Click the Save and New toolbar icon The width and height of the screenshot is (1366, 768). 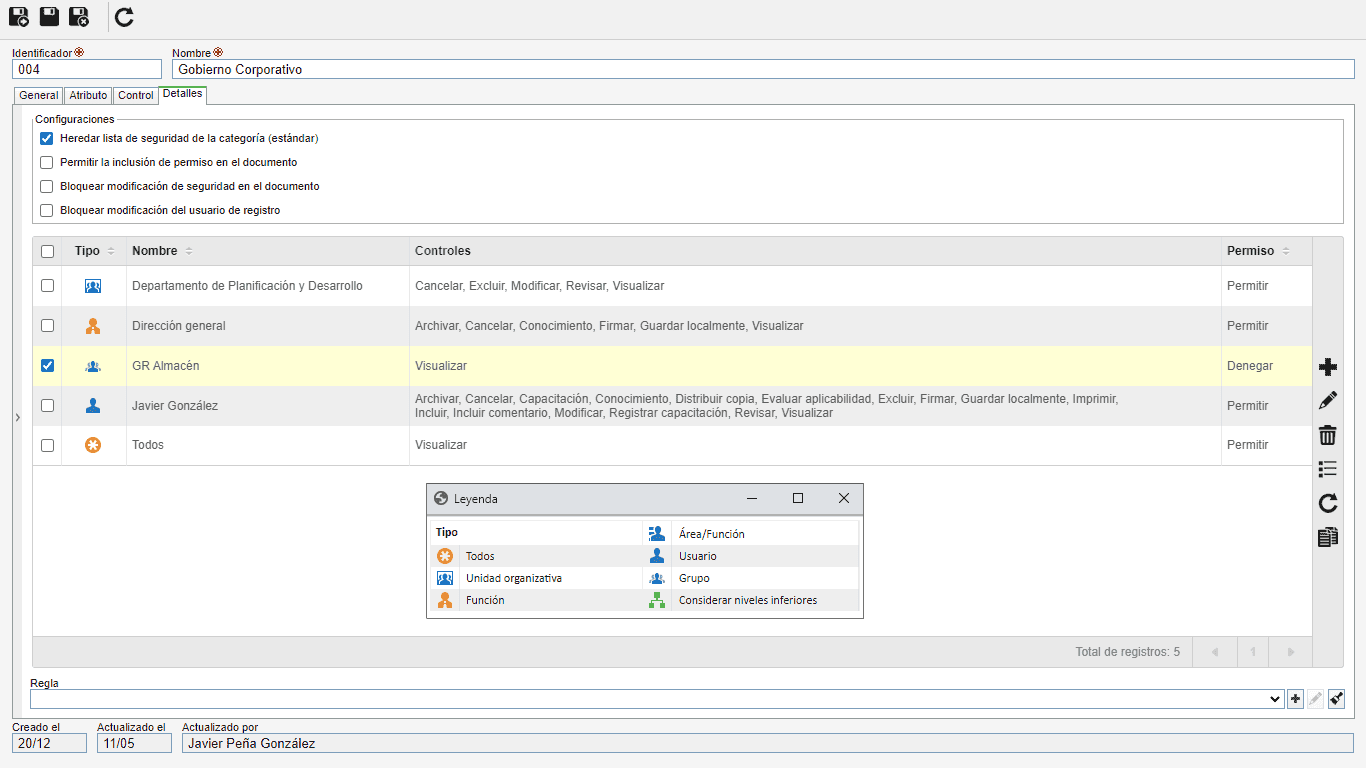(19, 17)
